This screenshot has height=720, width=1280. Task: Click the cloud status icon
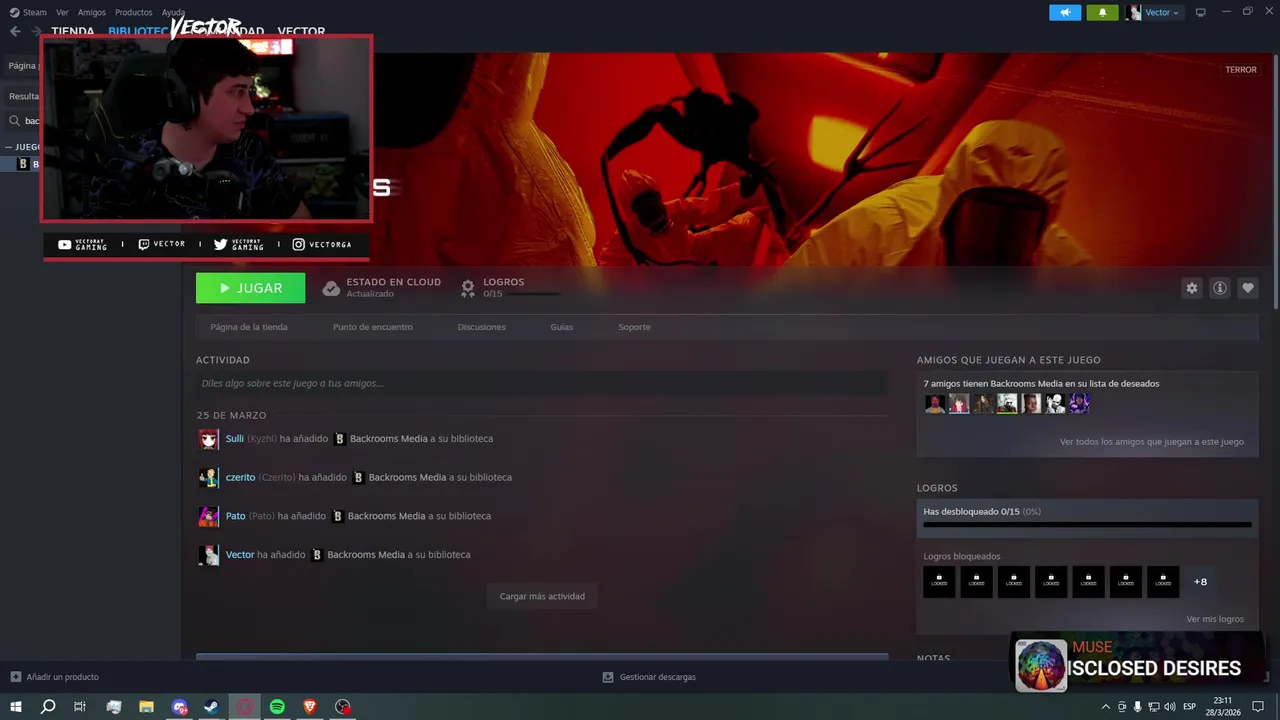331,288
